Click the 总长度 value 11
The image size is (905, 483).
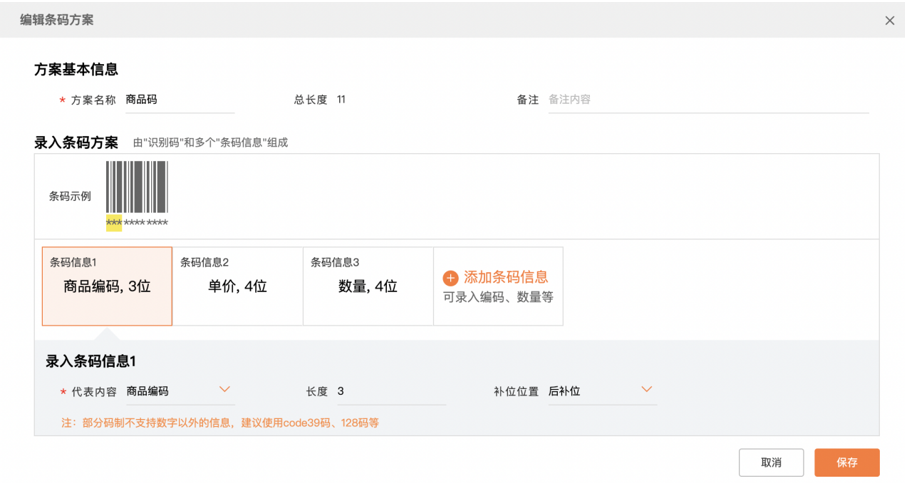click(x=341, y=100)
